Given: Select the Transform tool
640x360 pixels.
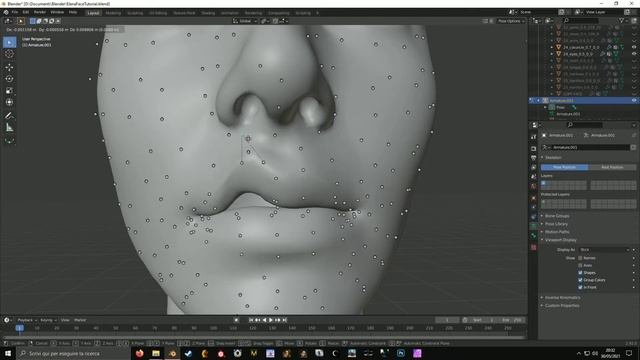Looking at the screenshot, I should coord(9,102).
